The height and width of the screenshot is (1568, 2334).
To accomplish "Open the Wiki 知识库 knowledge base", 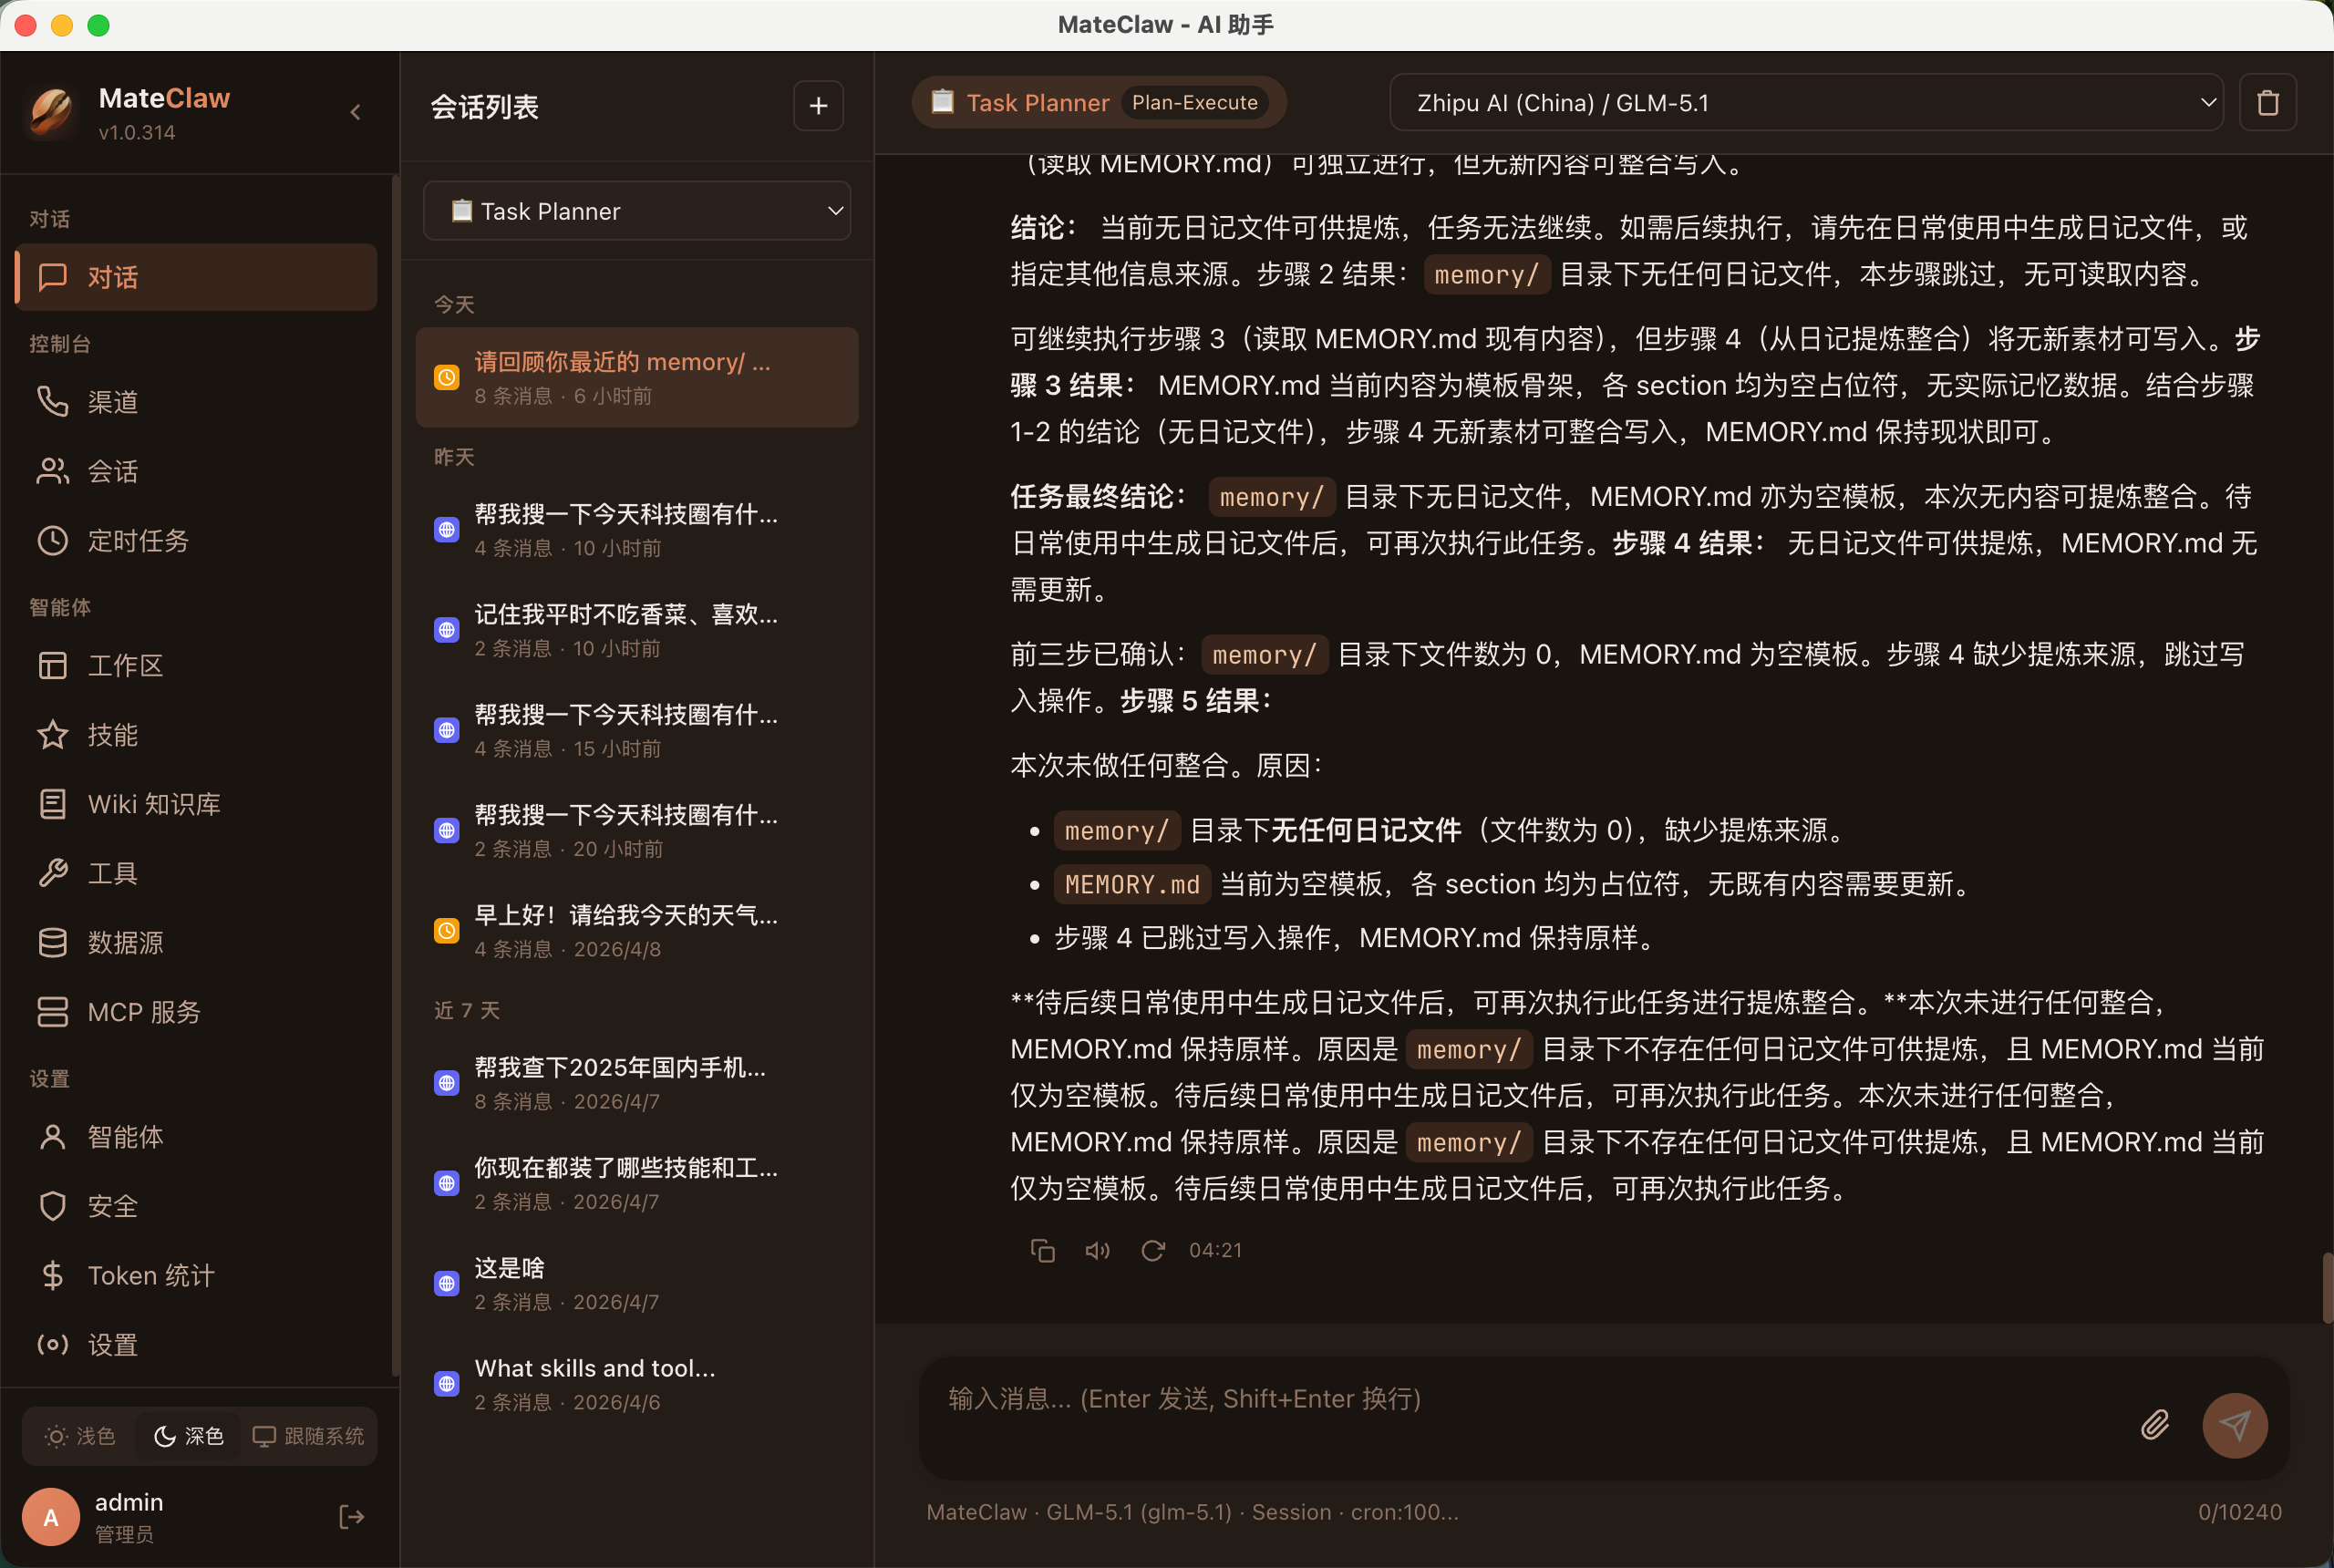I will tap(153, 803).
